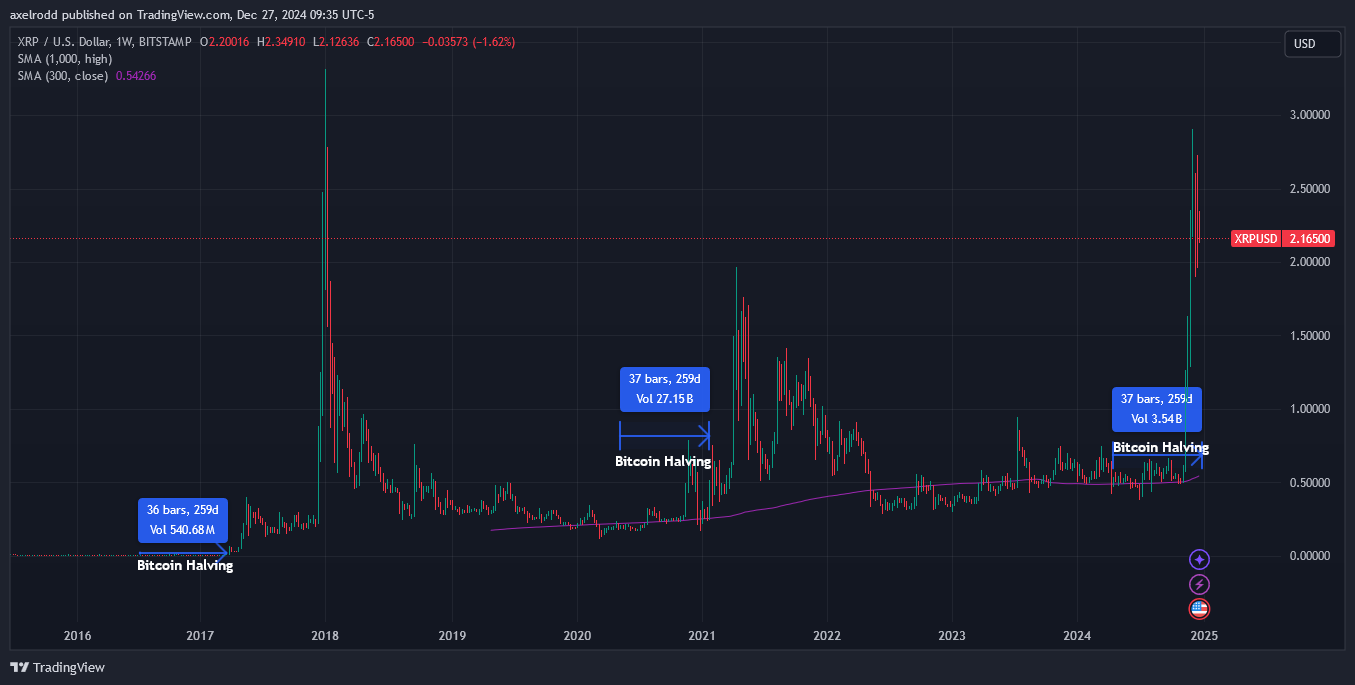This screenshot has width=1355, height=685.
Task: Click the '36 bars, 259d' measurement box
Action: click(x=183, y=520)
